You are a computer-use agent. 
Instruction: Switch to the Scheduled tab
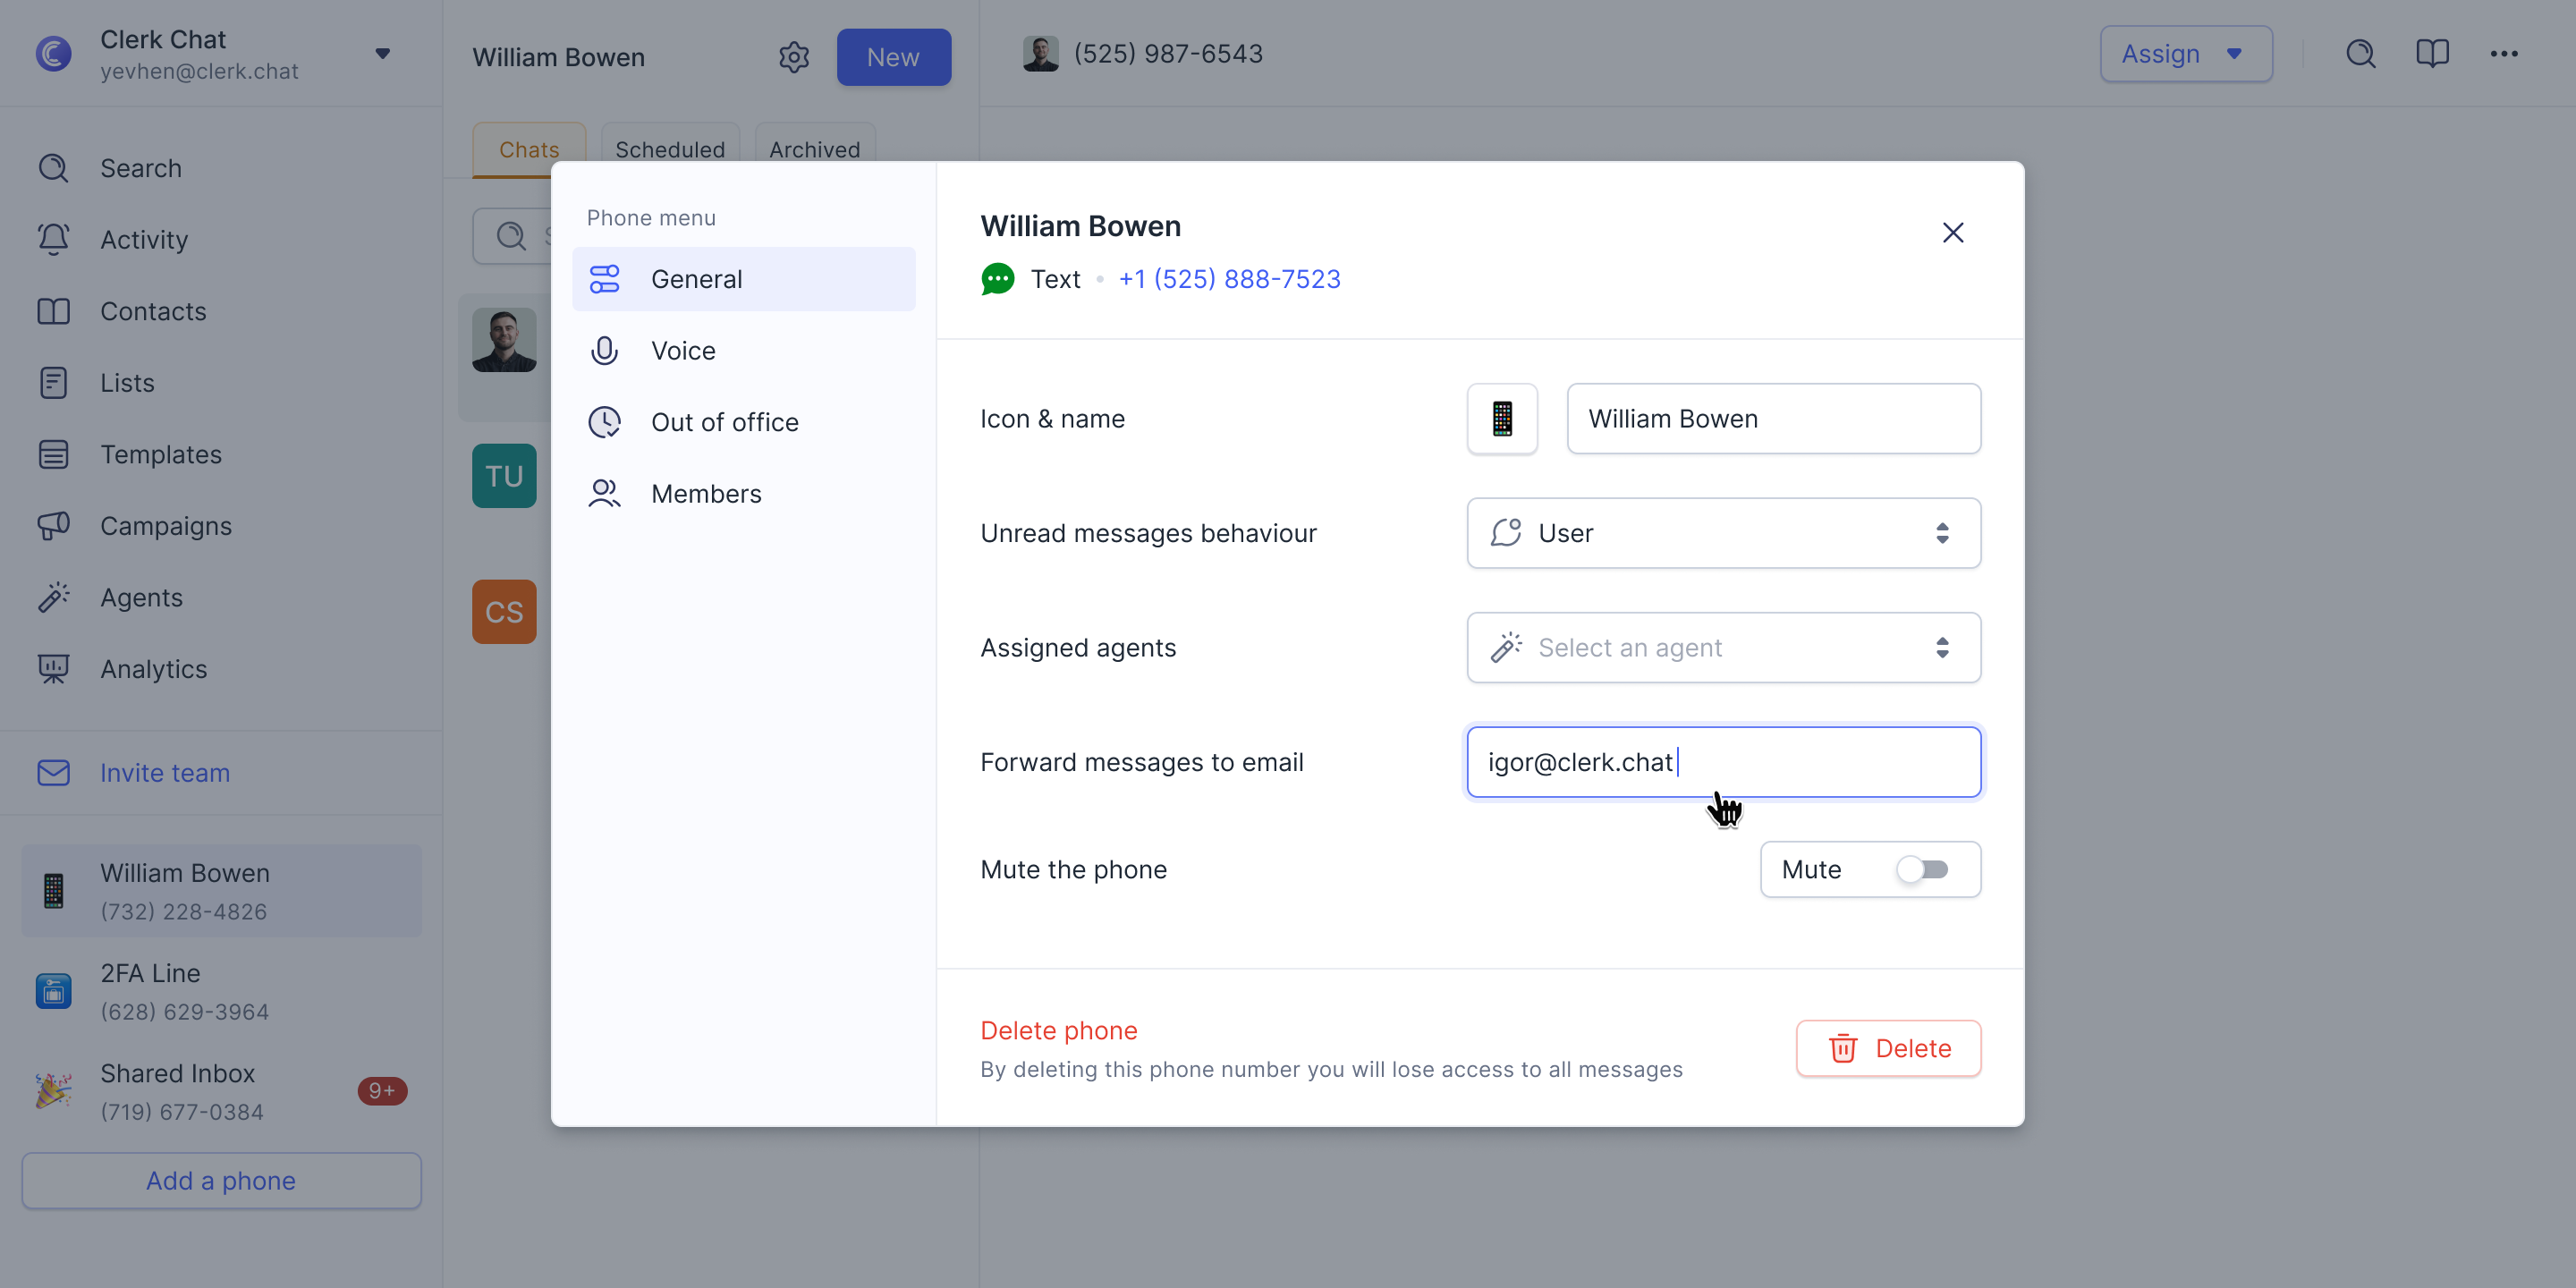(x=670, y=150)
